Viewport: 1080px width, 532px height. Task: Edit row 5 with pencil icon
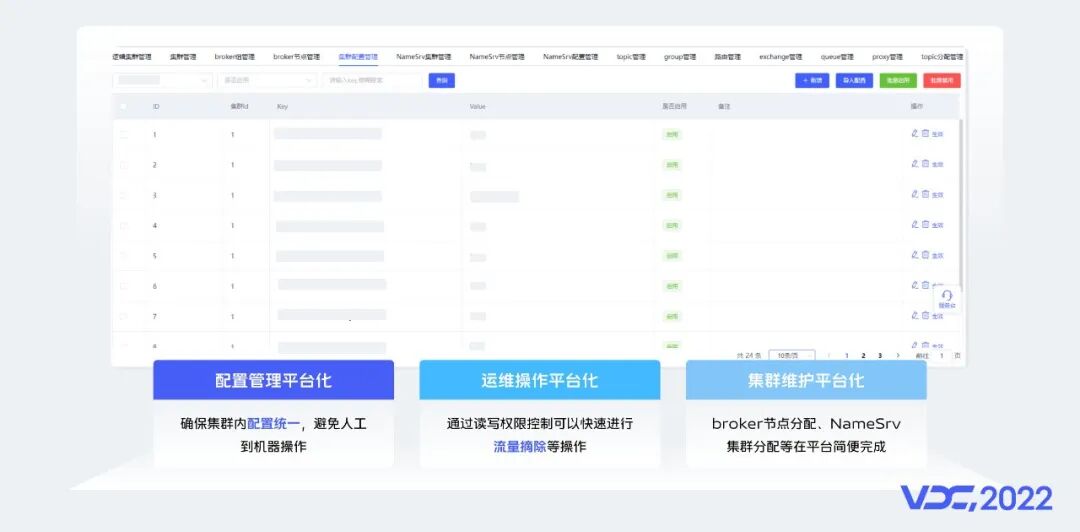(915, 255)
